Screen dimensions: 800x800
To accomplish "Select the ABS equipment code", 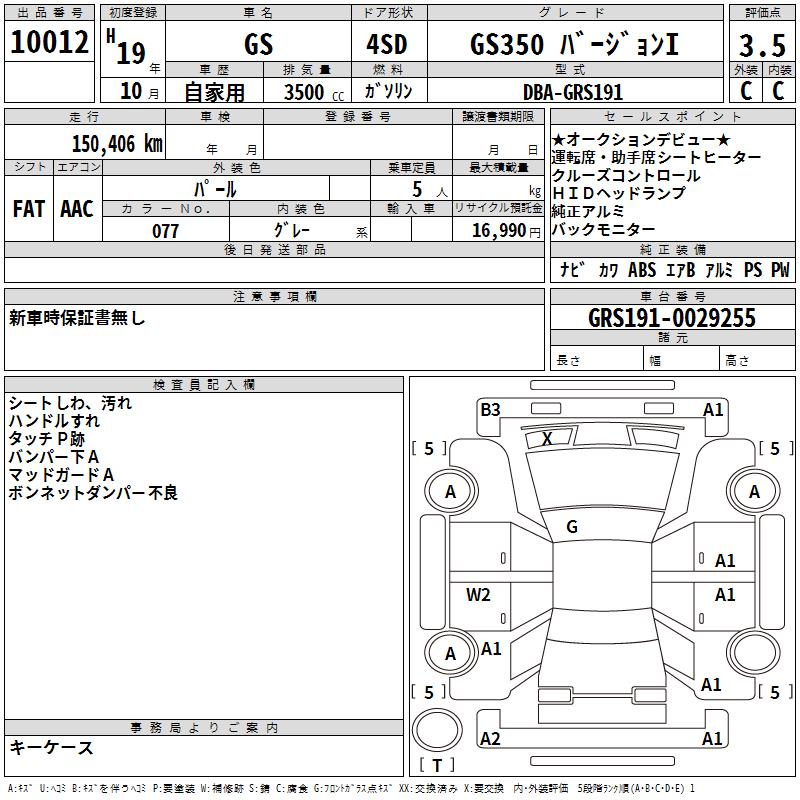I will pyautogui.click(x=642, y=269).
